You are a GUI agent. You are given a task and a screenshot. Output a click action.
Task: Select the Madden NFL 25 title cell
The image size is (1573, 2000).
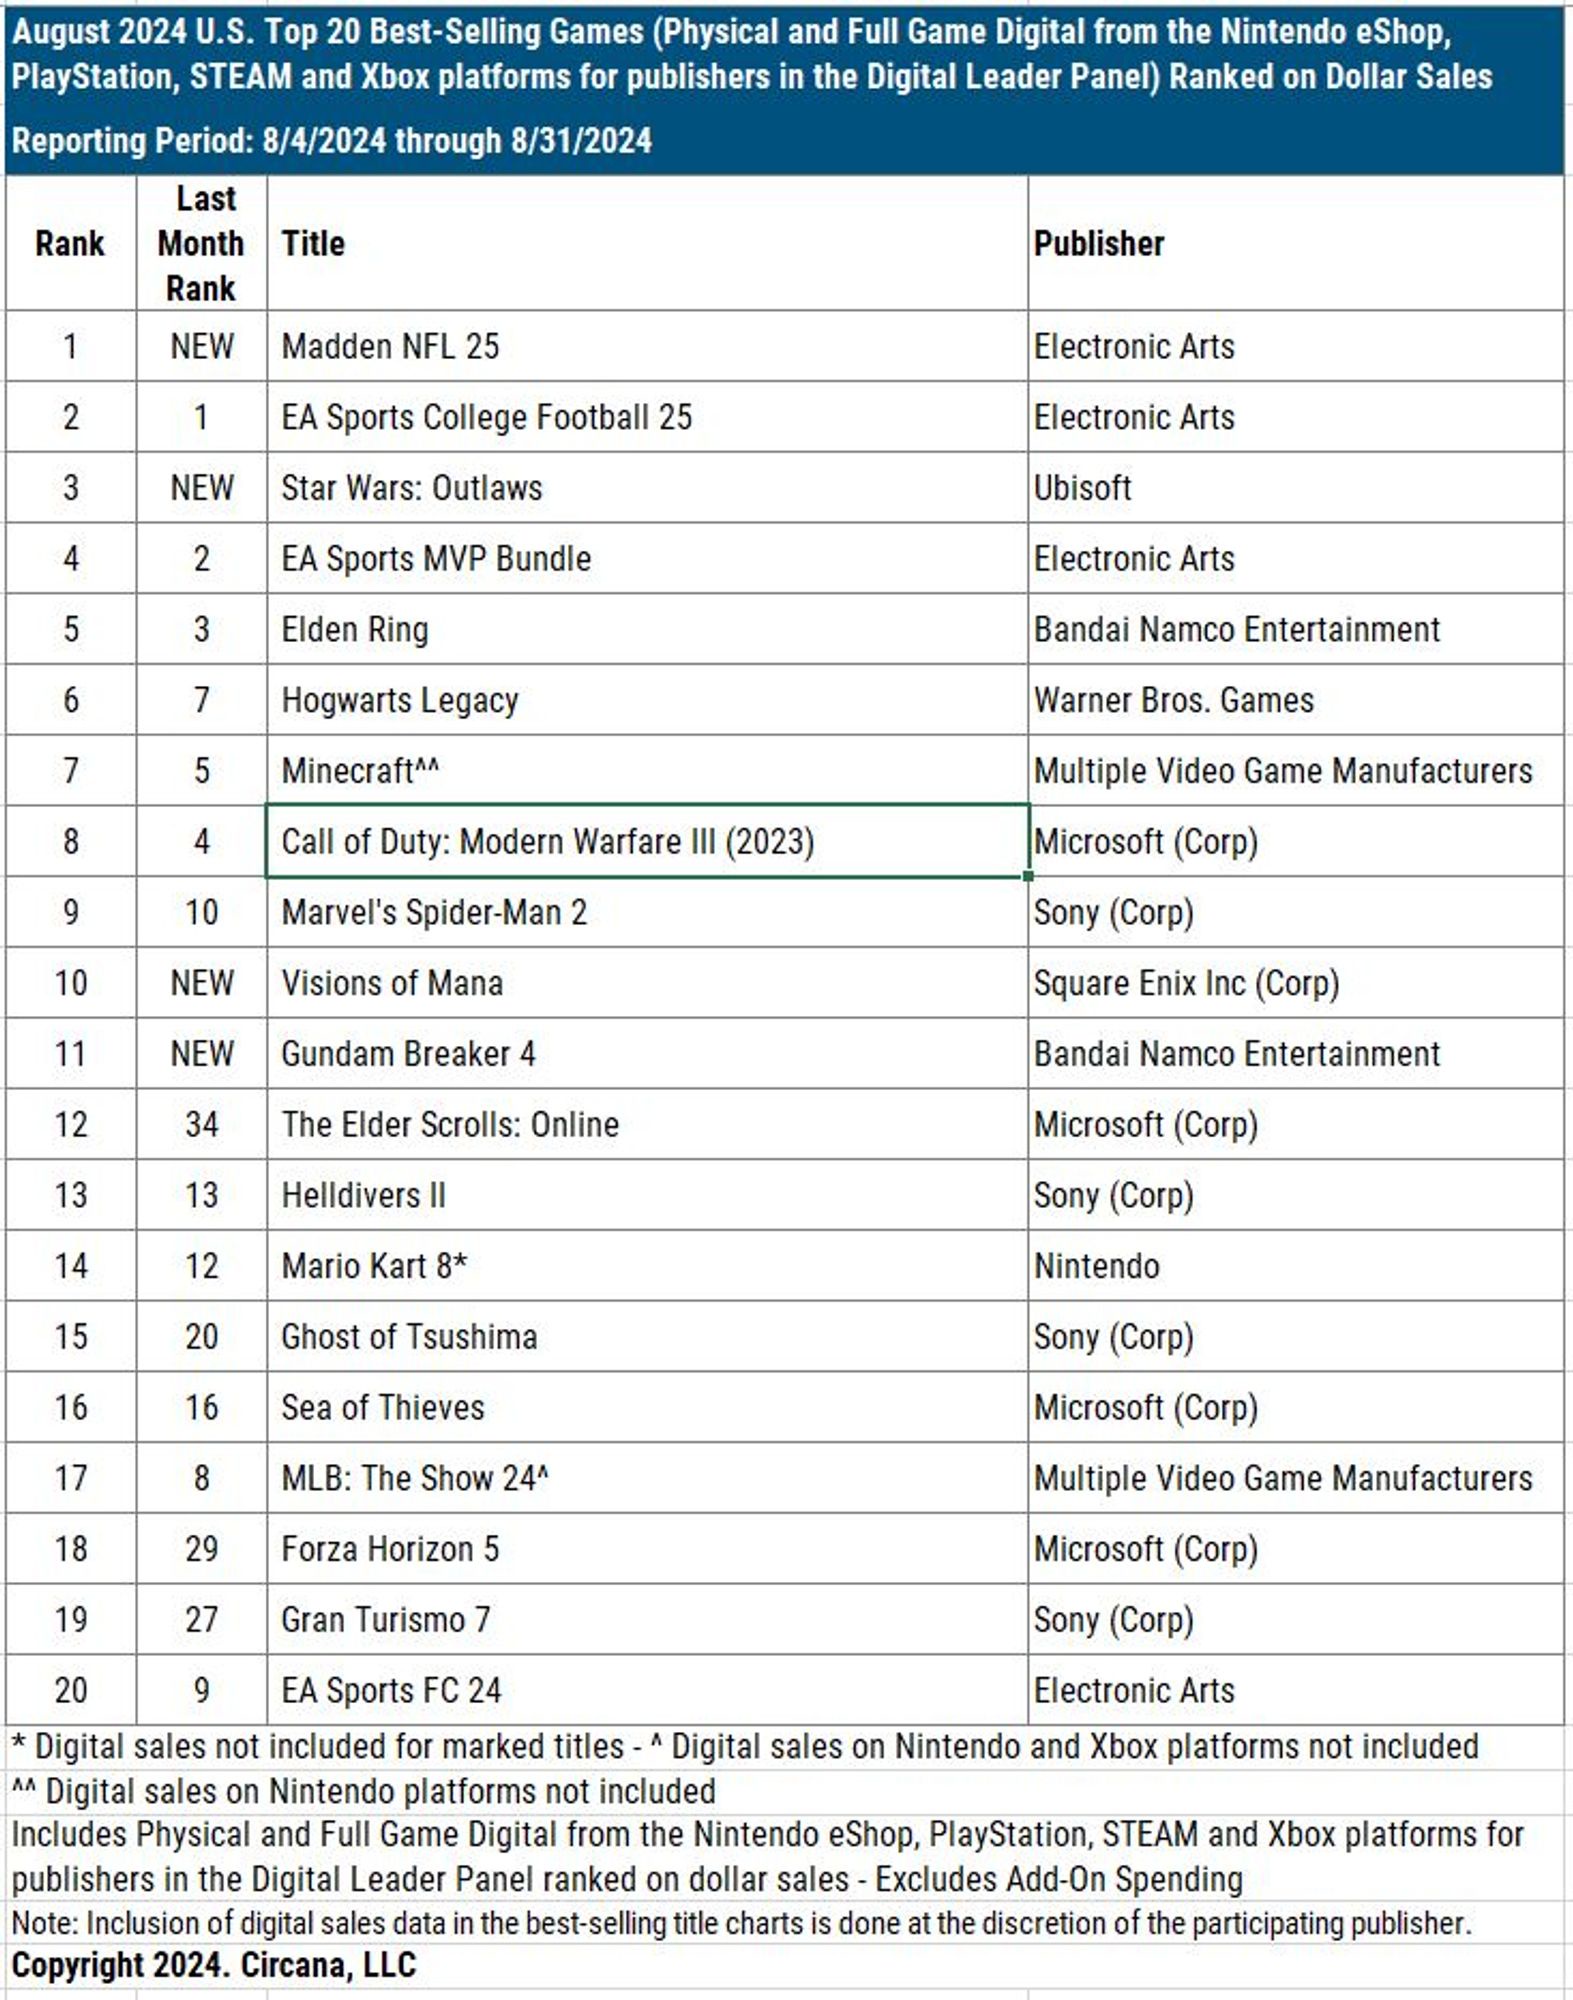click(647, 346)
